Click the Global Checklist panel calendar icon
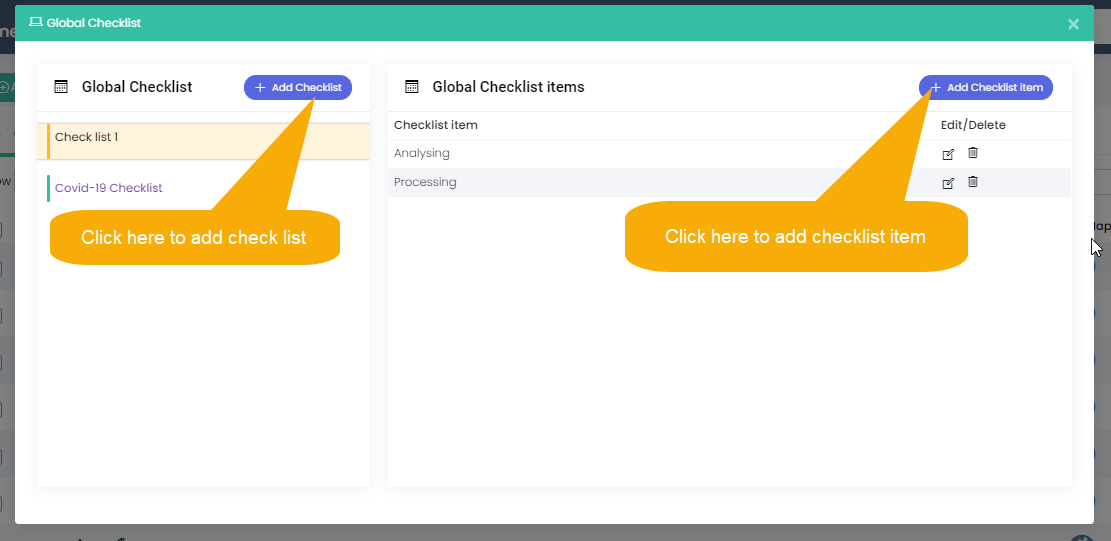Image resolution: width=1111 pixels, height=541 pixels. pyautogui.click(x=62, y=87)
